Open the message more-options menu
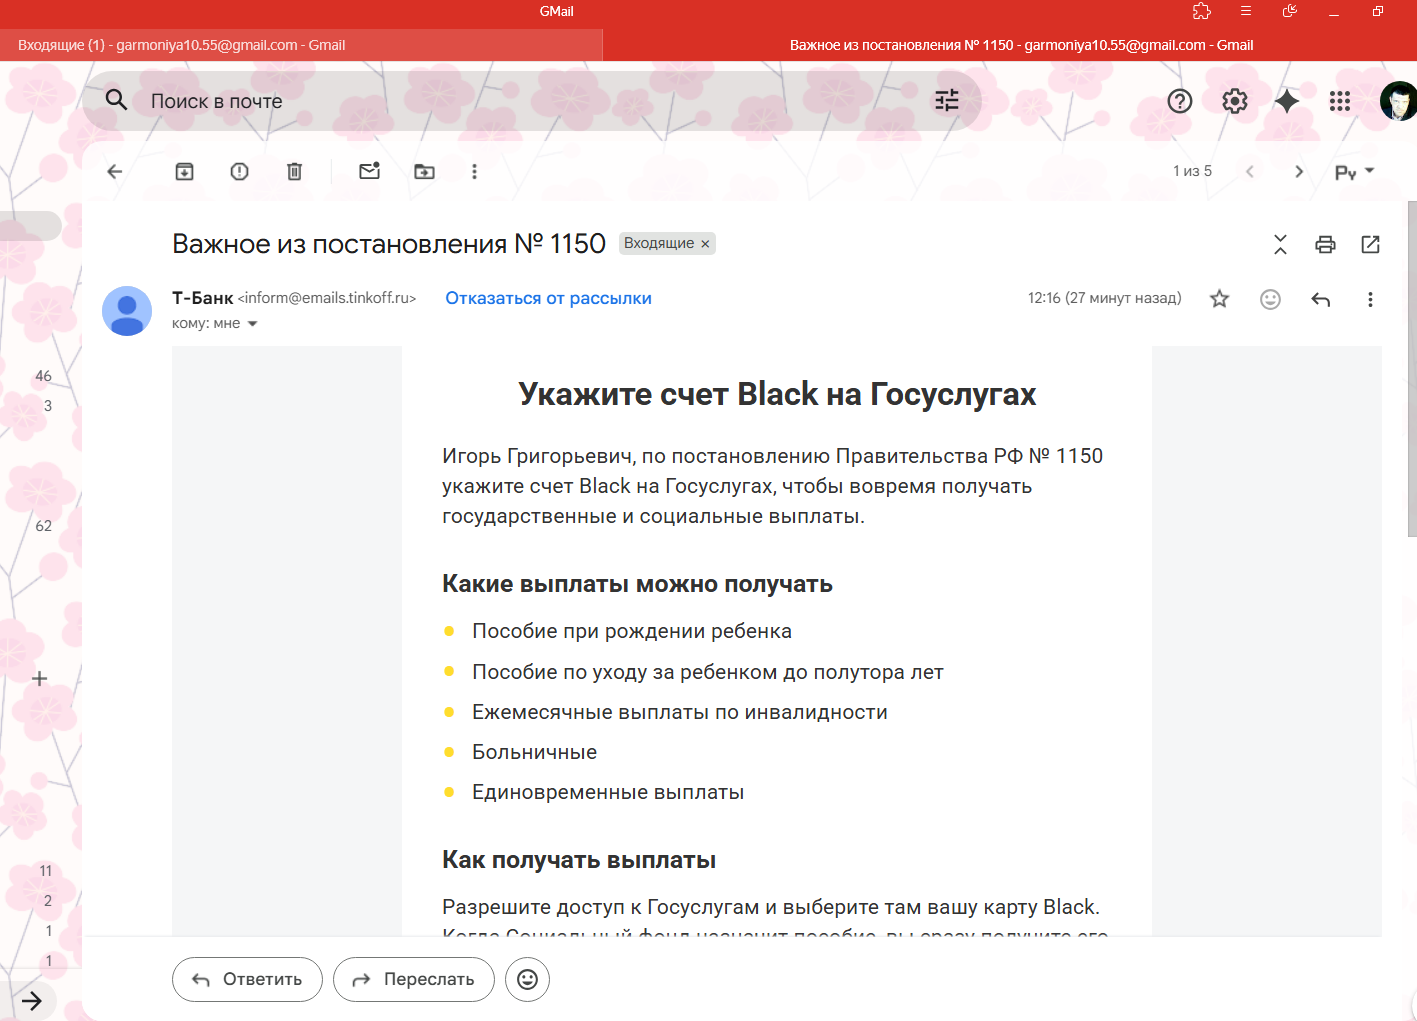The width and height of the screenshot is (1417, 1021). (1370, 298)
